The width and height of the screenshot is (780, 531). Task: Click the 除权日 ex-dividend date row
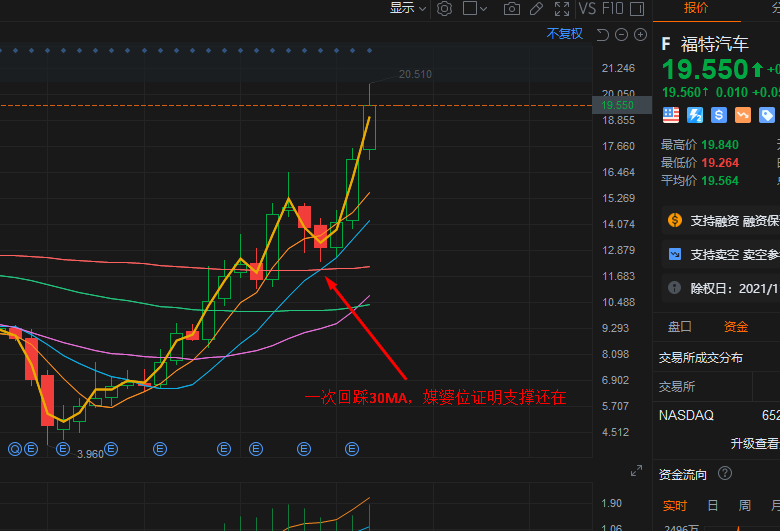721,288
